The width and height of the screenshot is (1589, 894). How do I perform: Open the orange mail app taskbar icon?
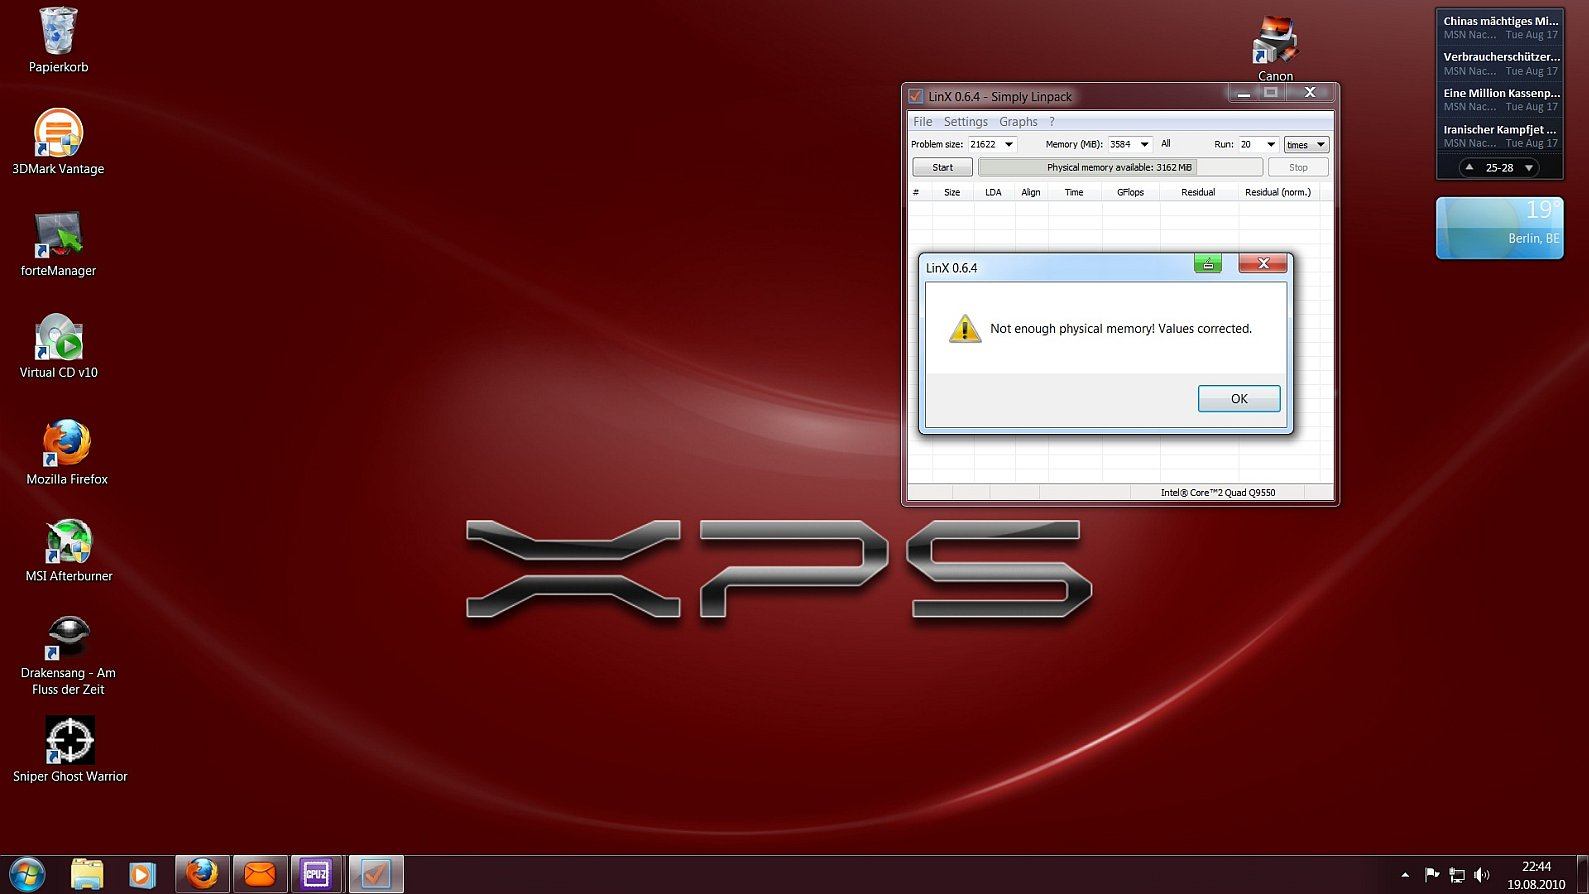tap(260, 874)
